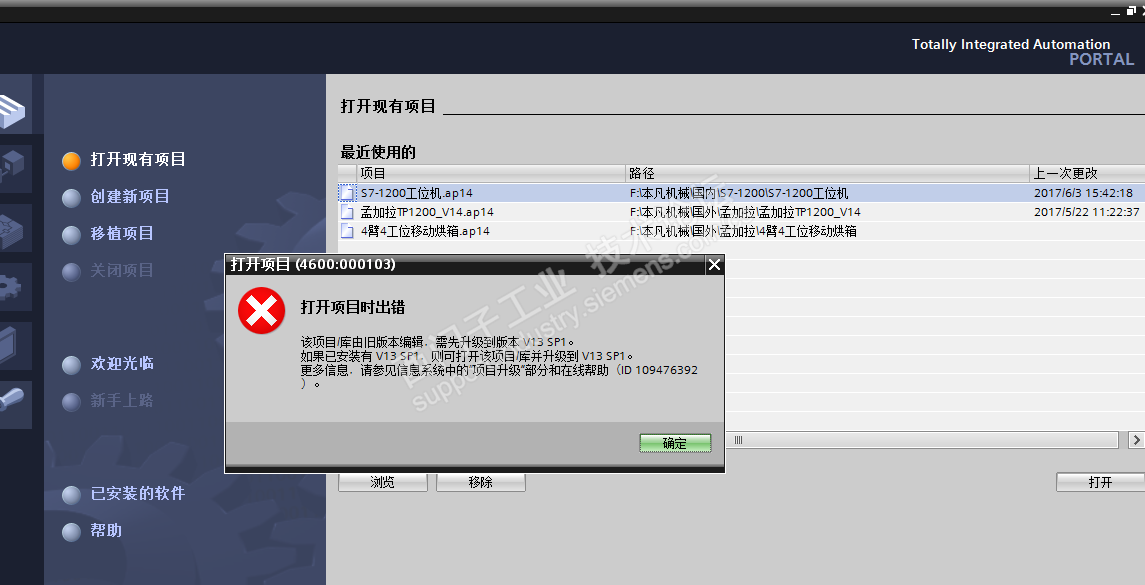The image size is (1145, 585).
Task: Open the 欢迎光临 welcome tour
Action: (122, 363)
